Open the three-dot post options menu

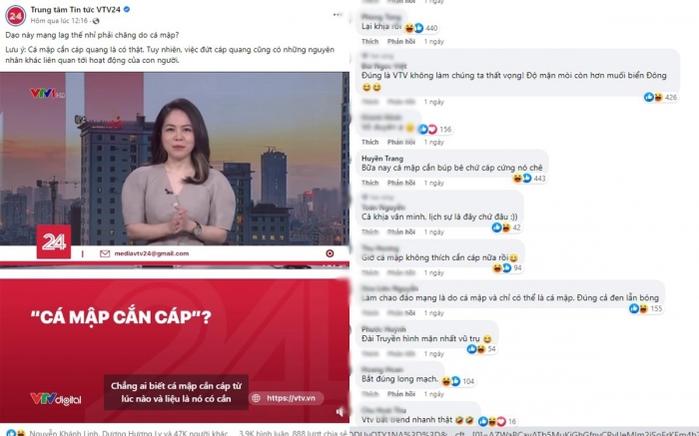tap(337, 15)
